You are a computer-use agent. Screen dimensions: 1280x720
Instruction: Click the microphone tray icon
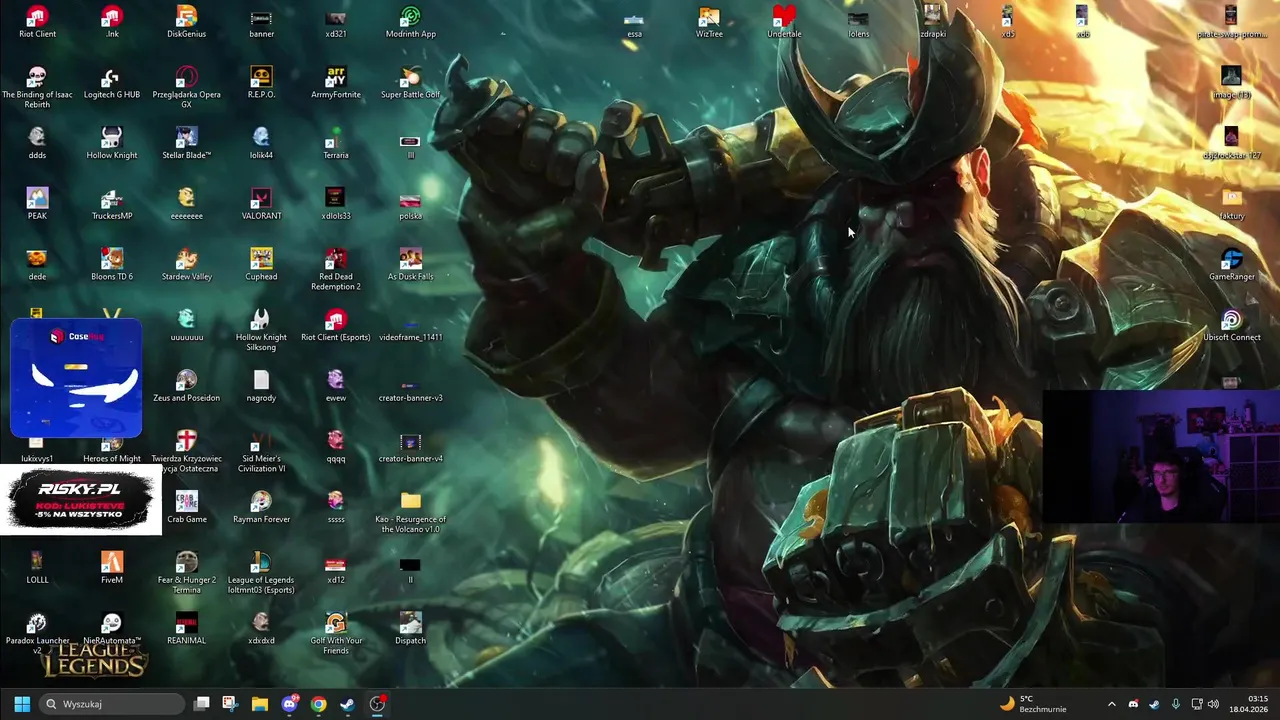[1175, 704]
